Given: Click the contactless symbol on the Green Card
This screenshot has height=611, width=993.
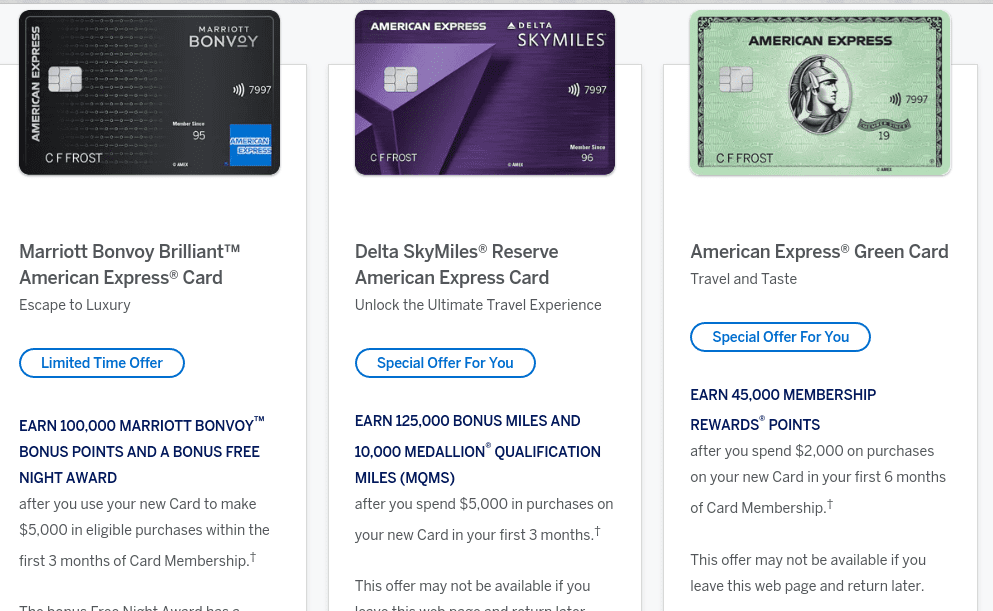Looking at the screenshot, I should click(x=895, y=100).
